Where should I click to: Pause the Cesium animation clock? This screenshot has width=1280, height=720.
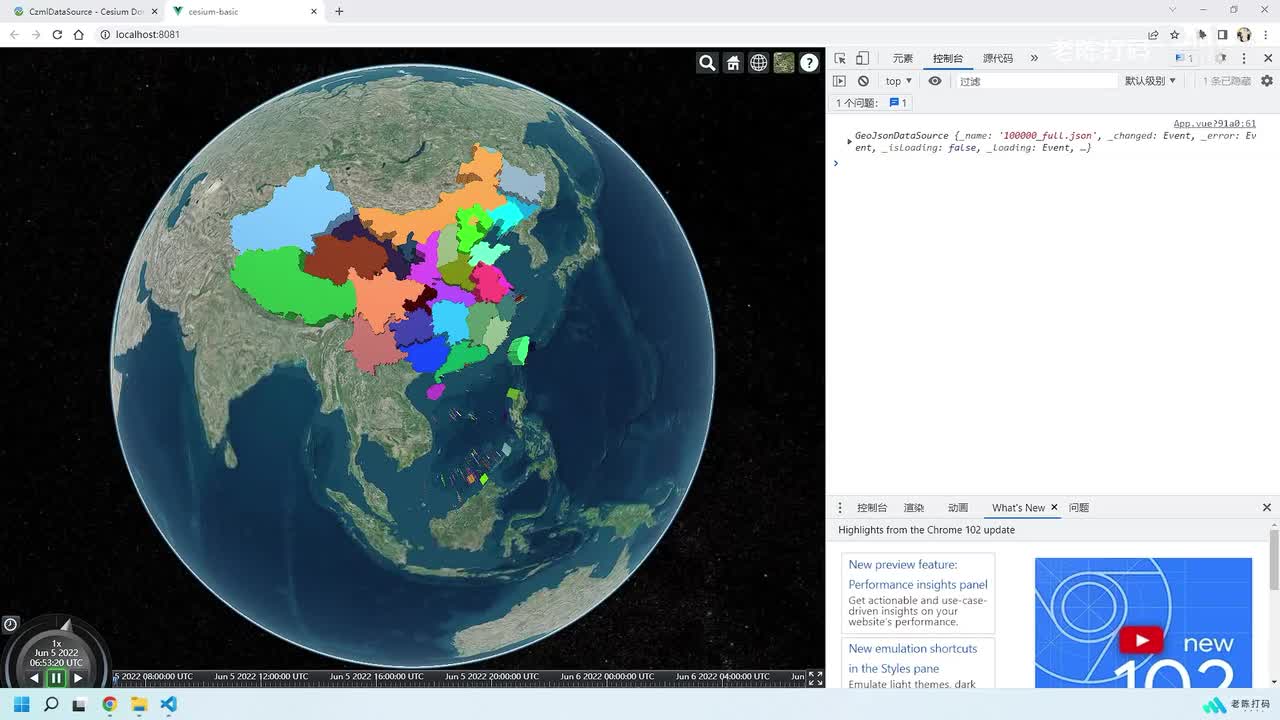click(56, 678)
